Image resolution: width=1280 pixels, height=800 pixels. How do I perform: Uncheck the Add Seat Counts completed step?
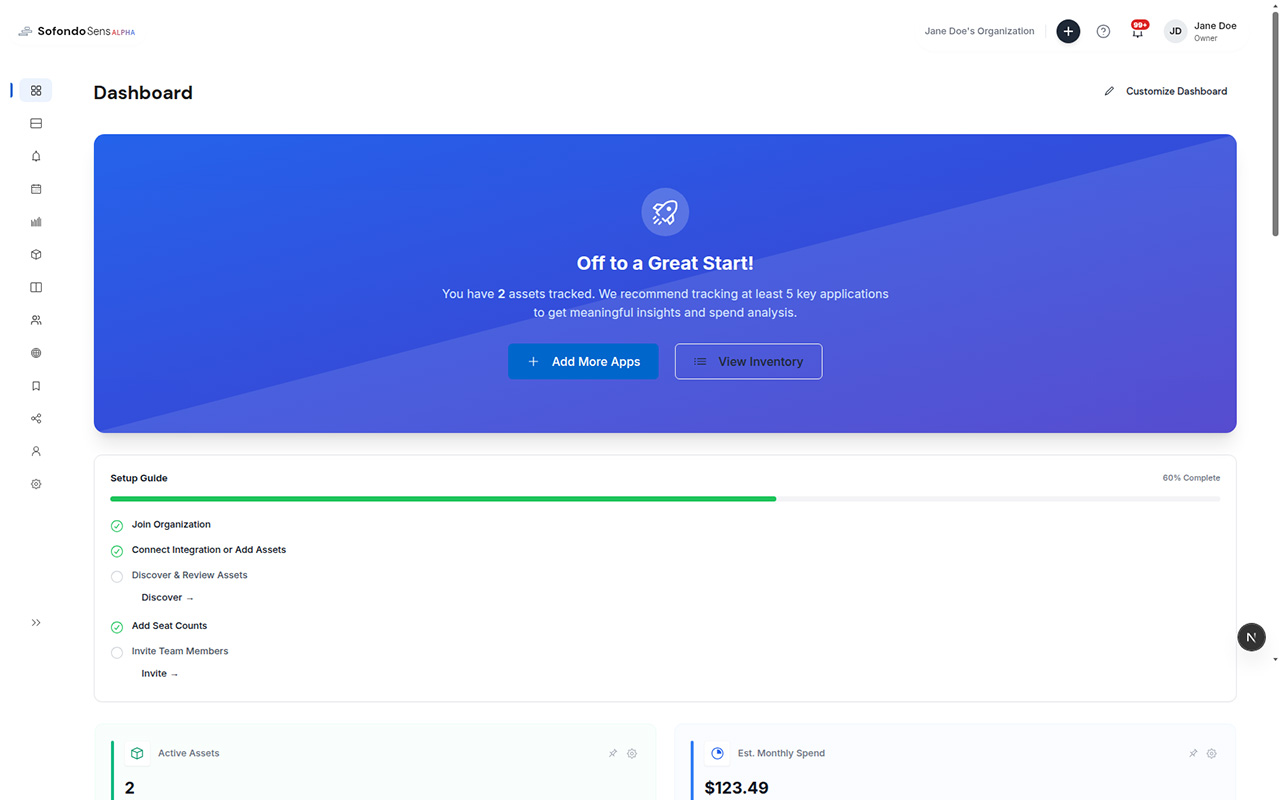(x=117, y=626)
